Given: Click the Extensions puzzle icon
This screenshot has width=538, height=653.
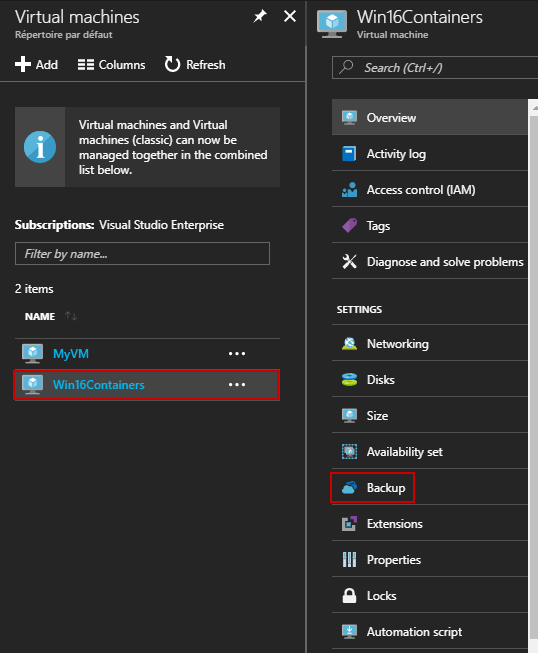Looking at the screenshot, I should [349, 523].
